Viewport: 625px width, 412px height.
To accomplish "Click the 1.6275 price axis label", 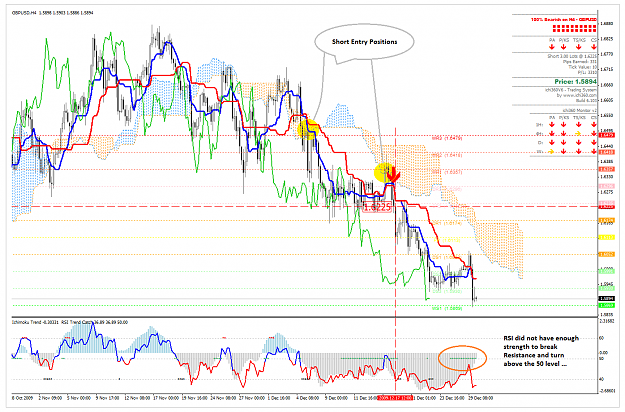I will click(607, 192).
